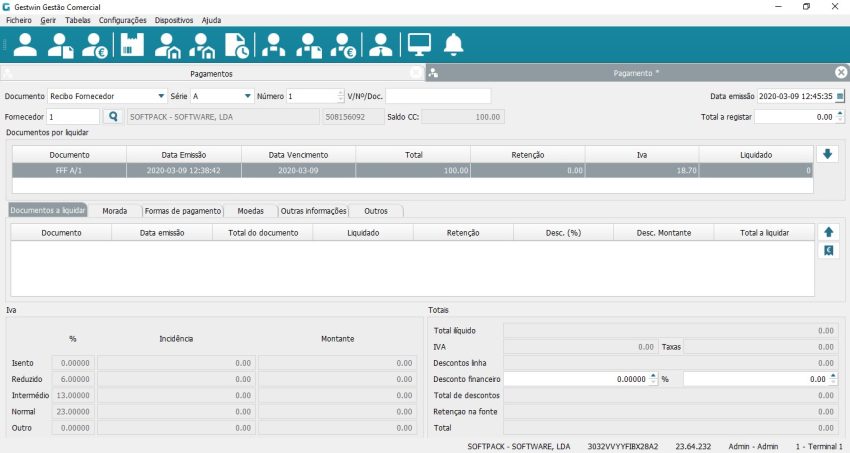Expand the Documento dropdown

(161, 96)
